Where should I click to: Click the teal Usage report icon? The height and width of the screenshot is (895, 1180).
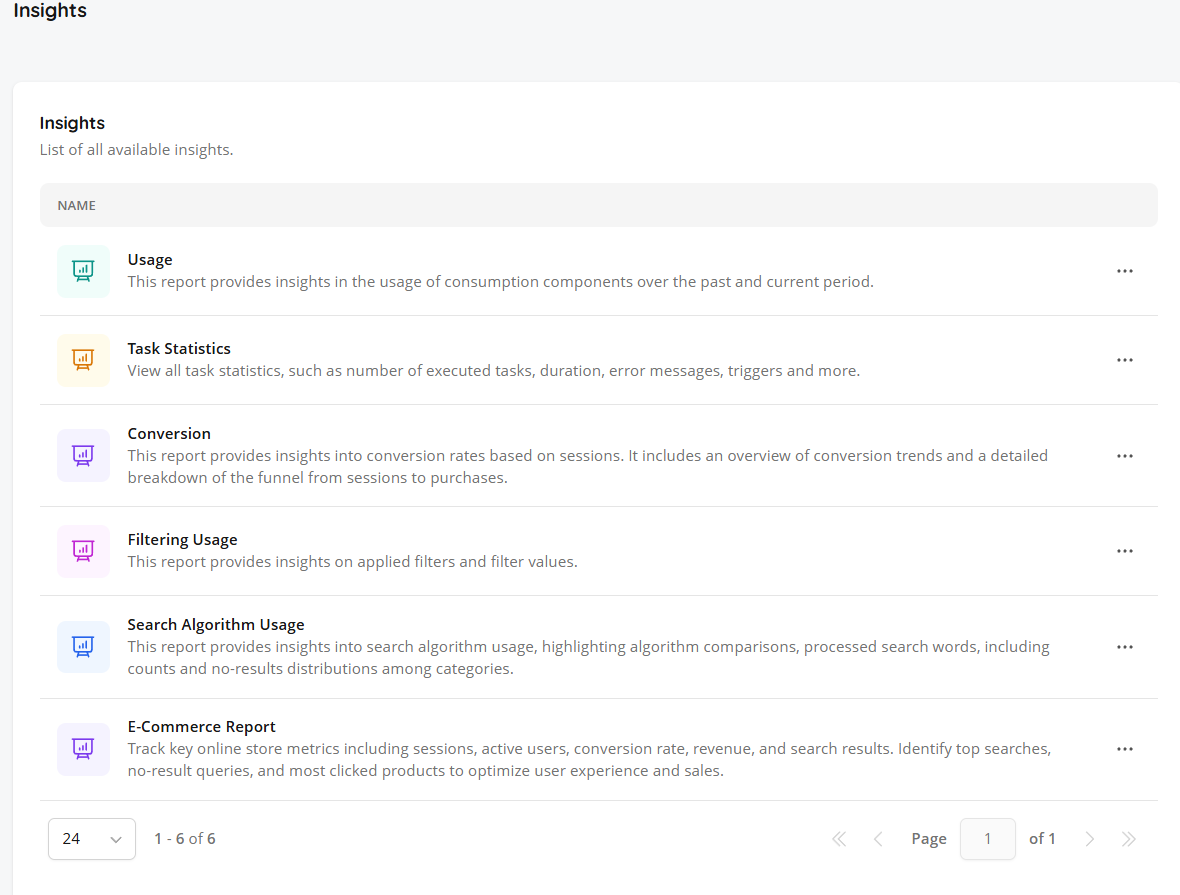pos(83,271)
